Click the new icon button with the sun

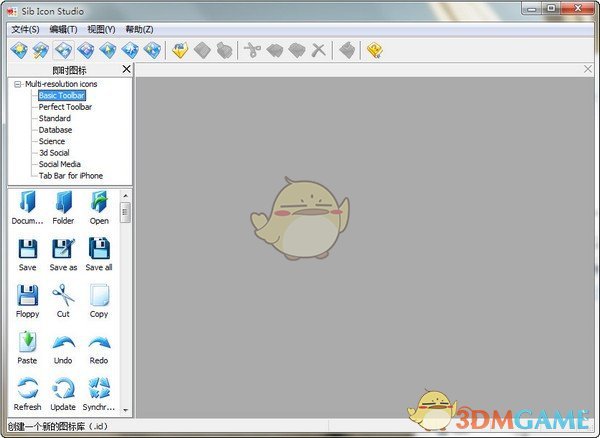pyautogui.click(x=19, y=50)
